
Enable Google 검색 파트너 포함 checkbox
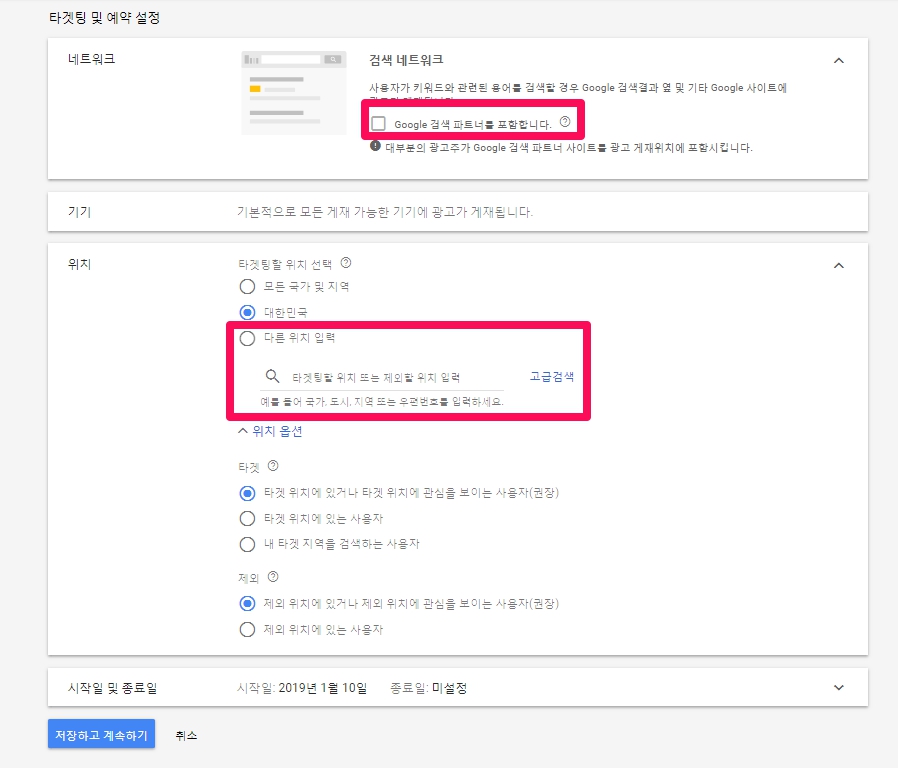tap(378, 124)
